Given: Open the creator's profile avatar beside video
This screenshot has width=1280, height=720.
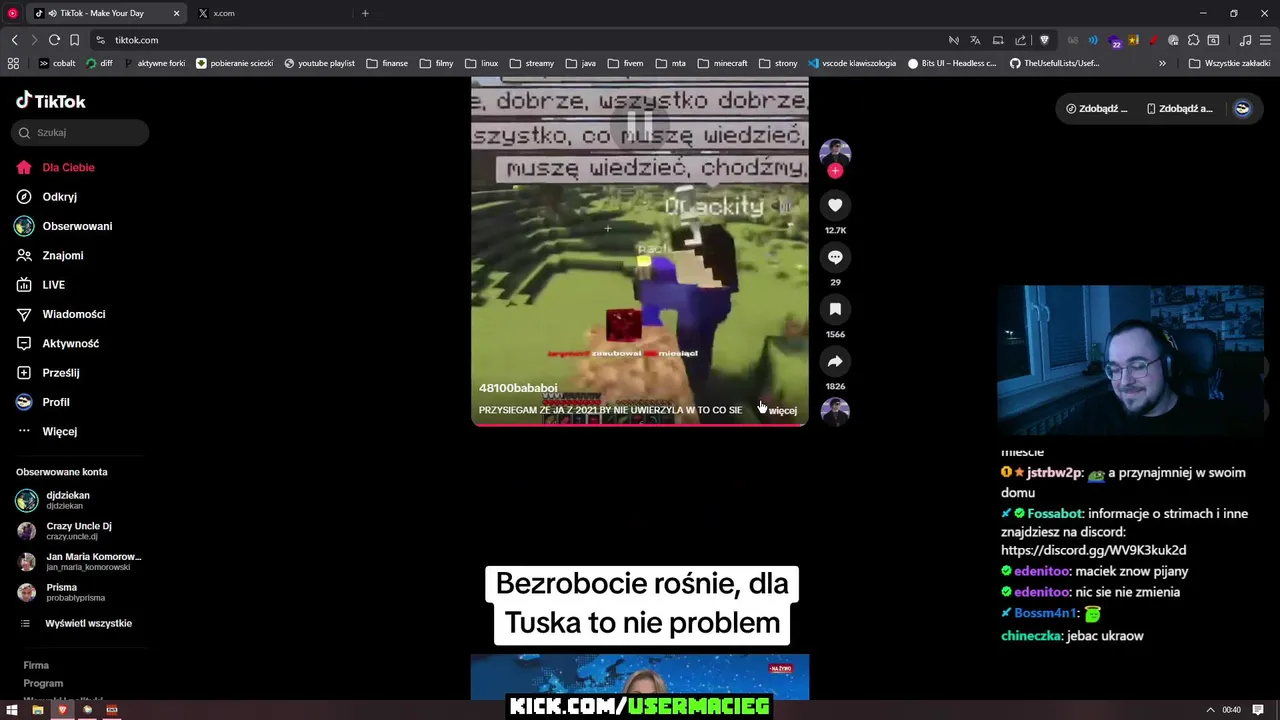Looking at the screenshot, I should click(835, 153).
